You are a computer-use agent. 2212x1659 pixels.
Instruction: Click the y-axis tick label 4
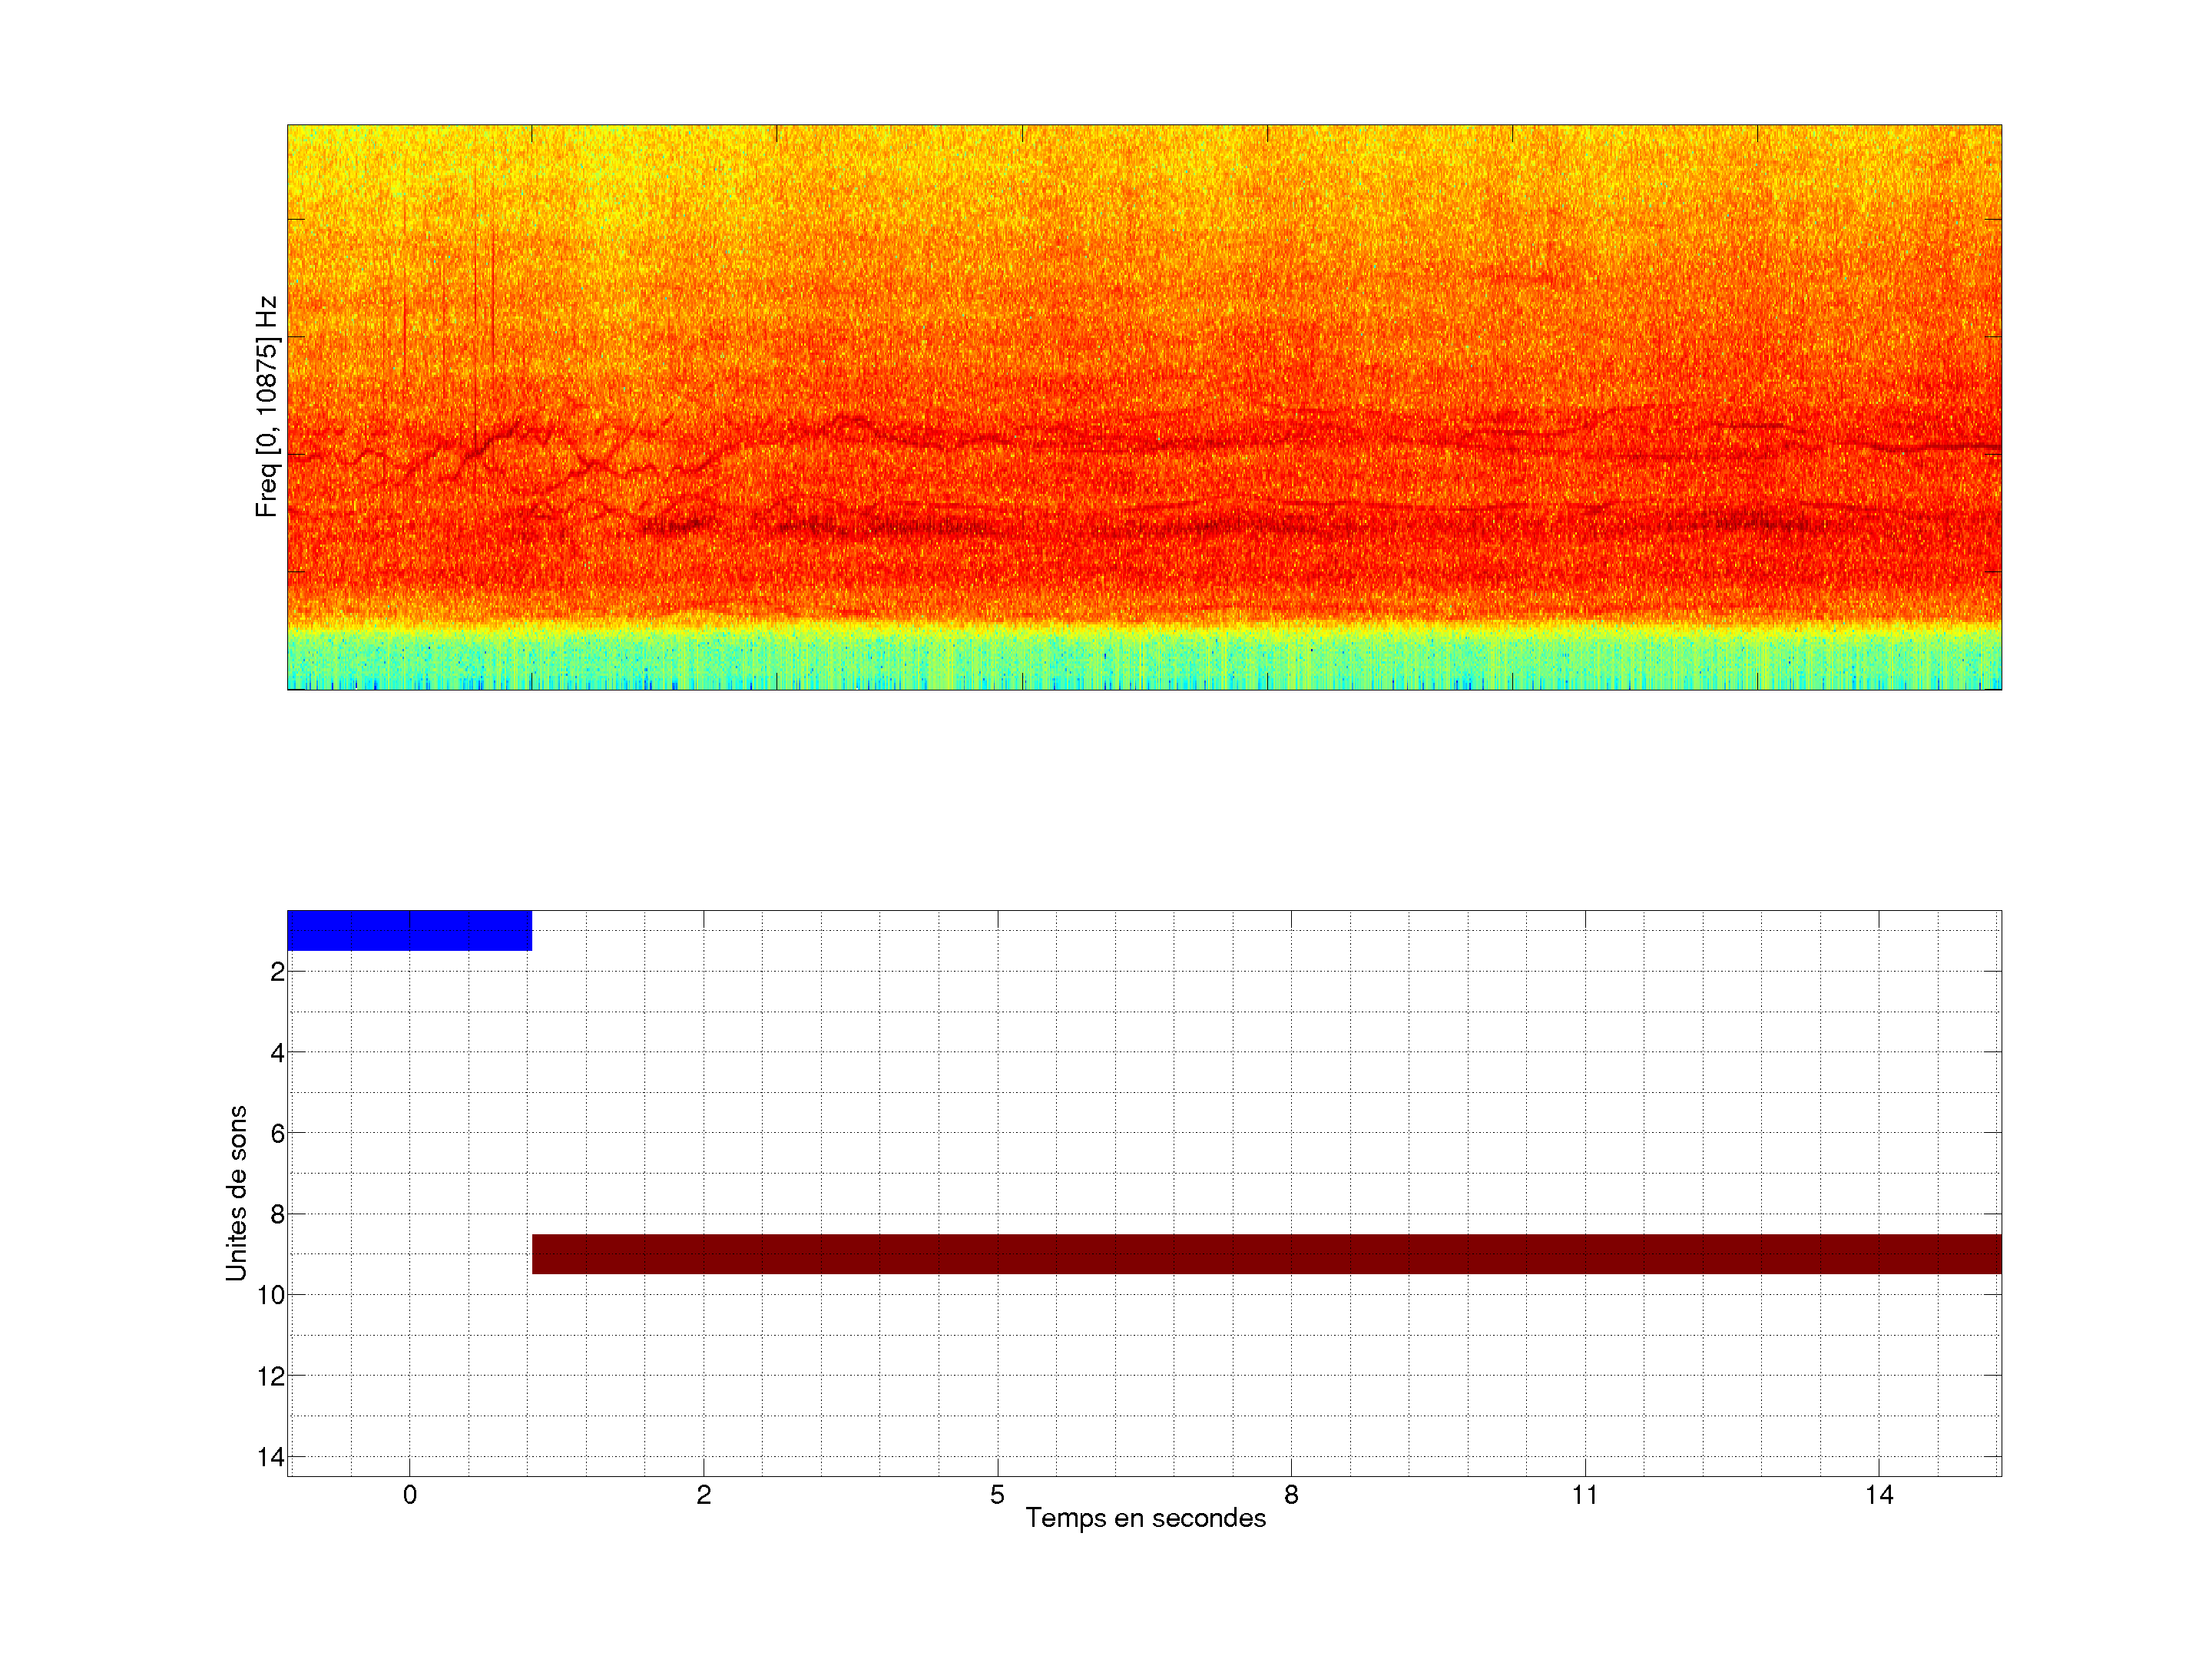(x=277, y=1053)
